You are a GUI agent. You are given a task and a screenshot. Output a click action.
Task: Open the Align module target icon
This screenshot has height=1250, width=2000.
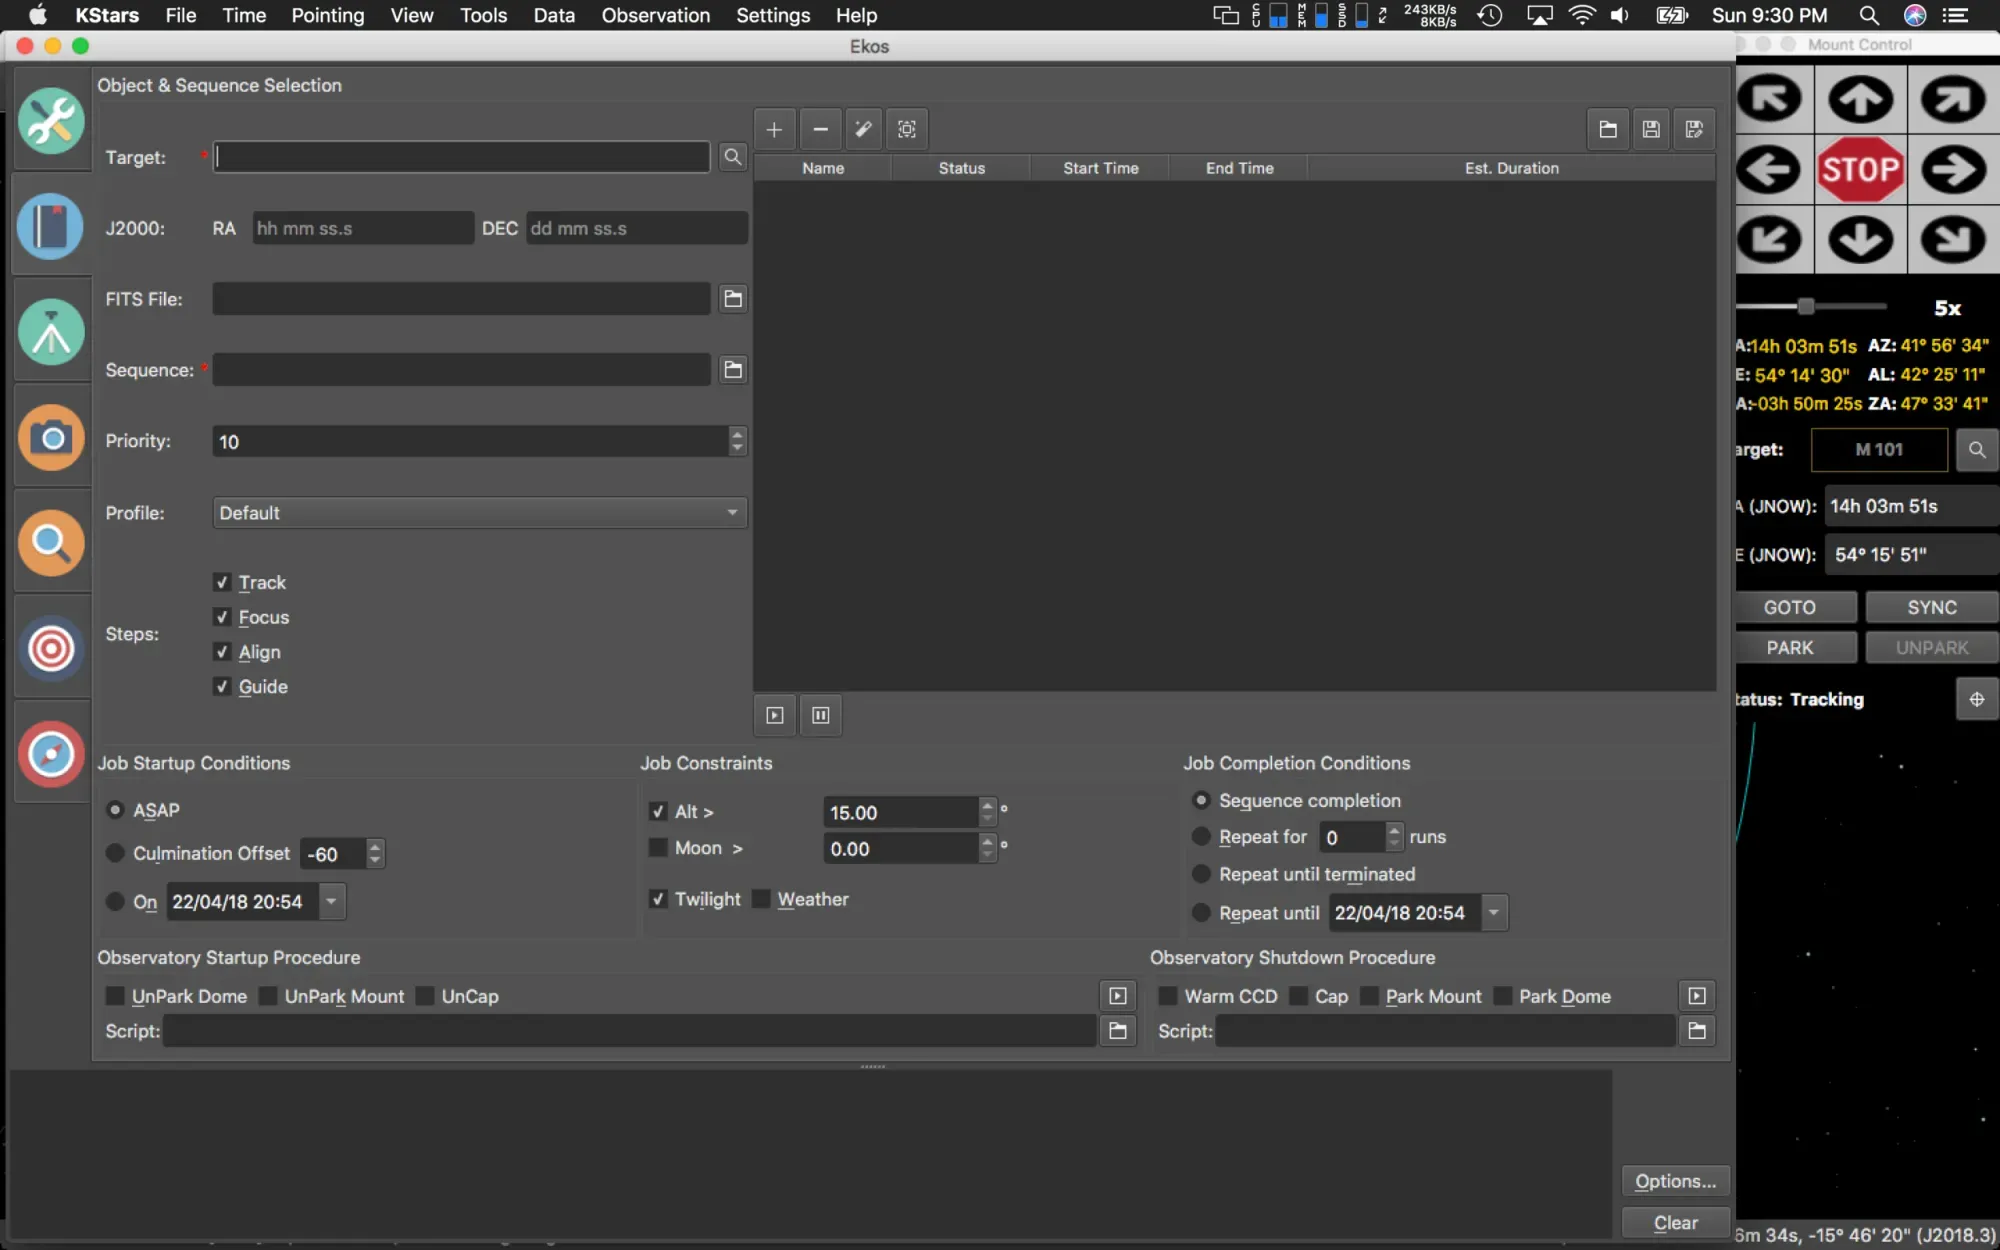tap(50, 648)
